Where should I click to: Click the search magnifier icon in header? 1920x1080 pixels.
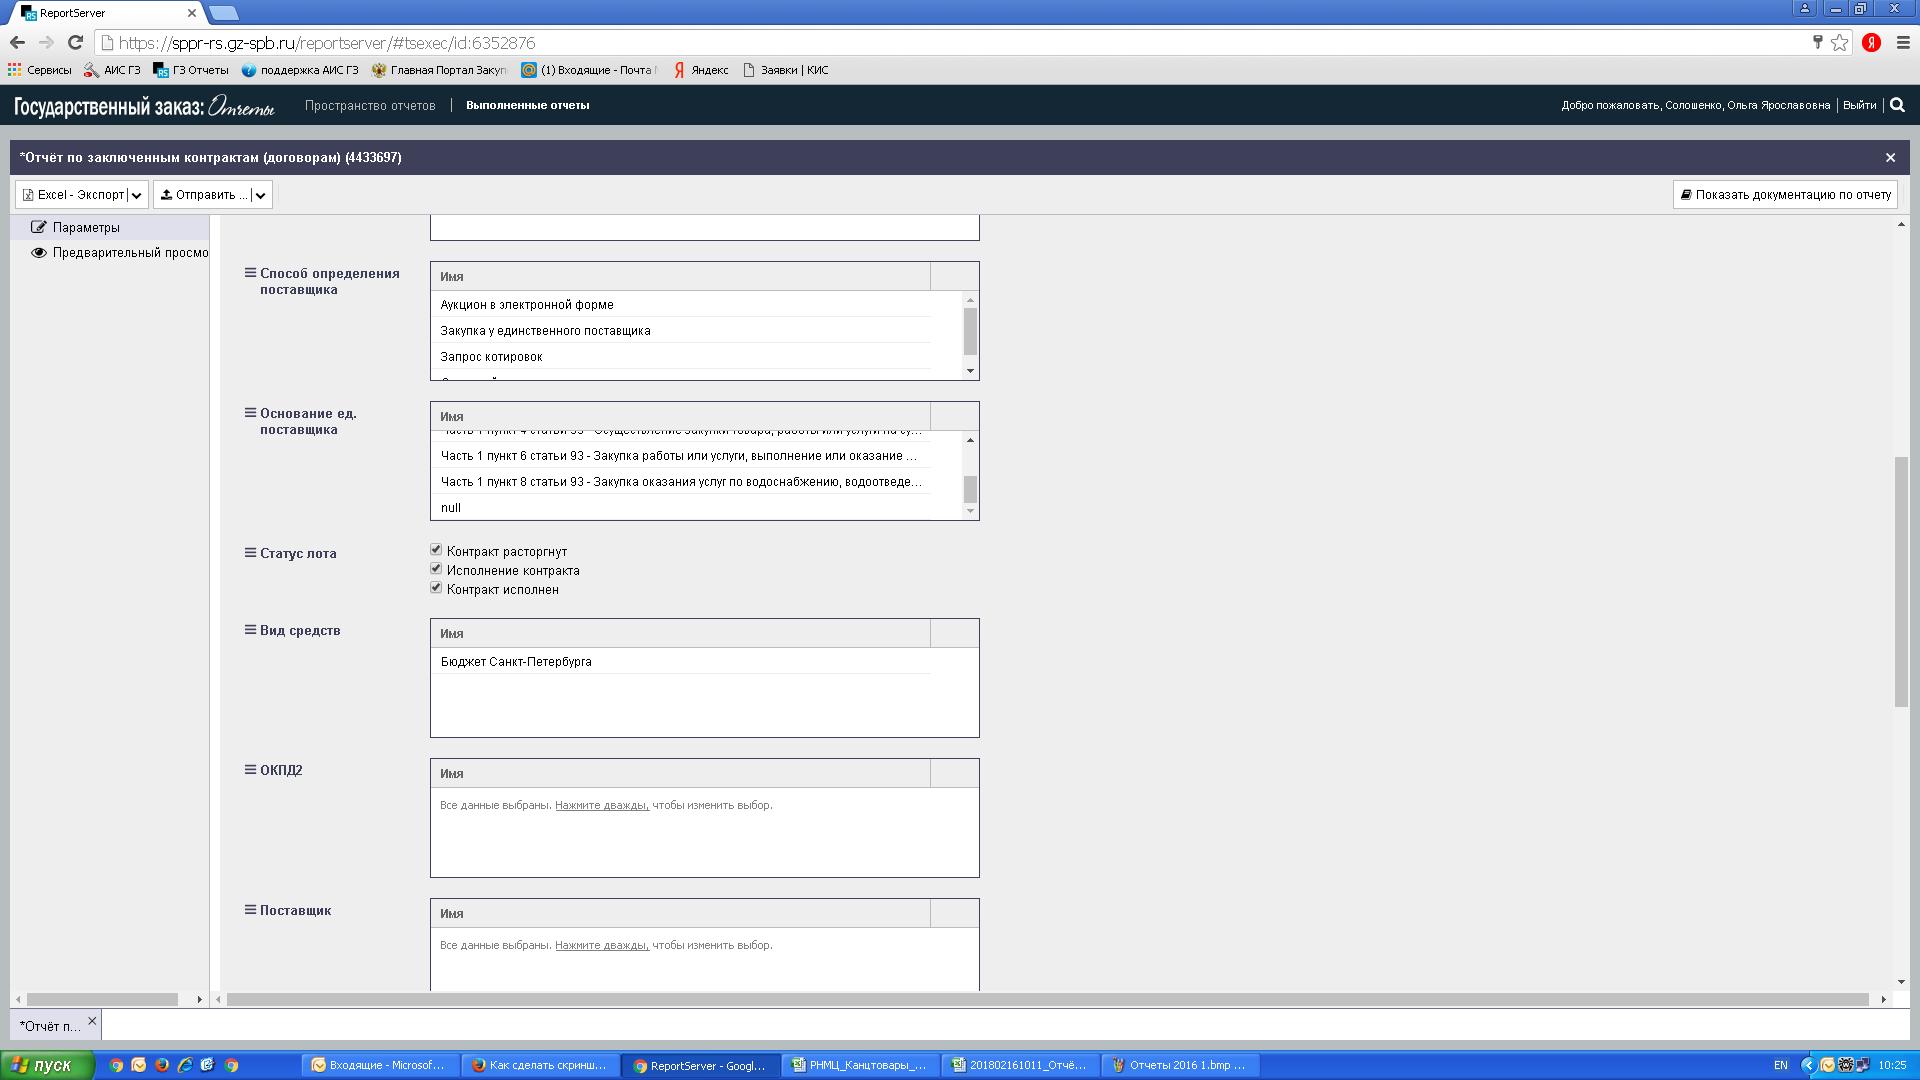1897,105
